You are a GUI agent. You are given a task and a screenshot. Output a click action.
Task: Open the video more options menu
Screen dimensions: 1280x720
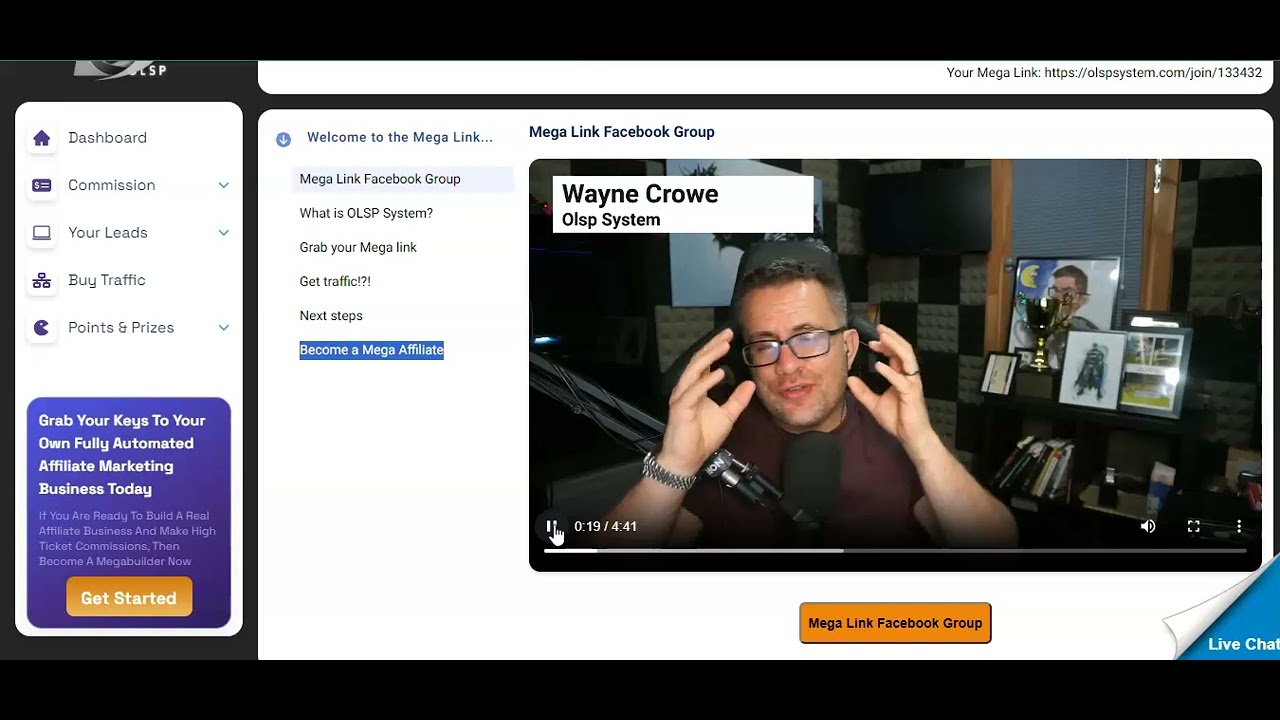pos(1238,526)
